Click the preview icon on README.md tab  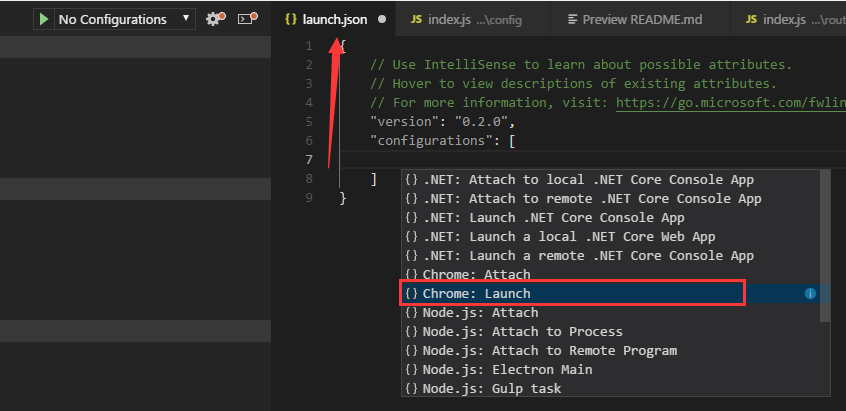click(572, 19)
